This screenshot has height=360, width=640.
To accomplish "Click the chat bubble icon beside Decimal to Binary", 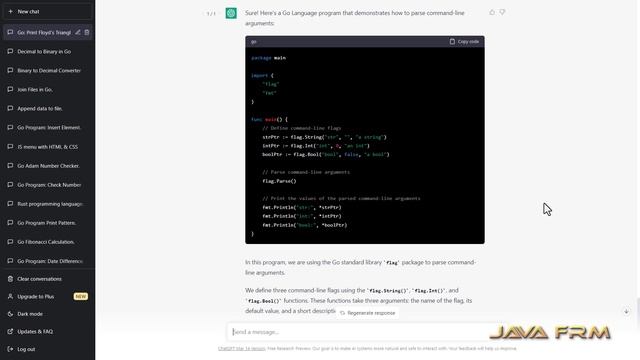I will [x=10, y=51].
